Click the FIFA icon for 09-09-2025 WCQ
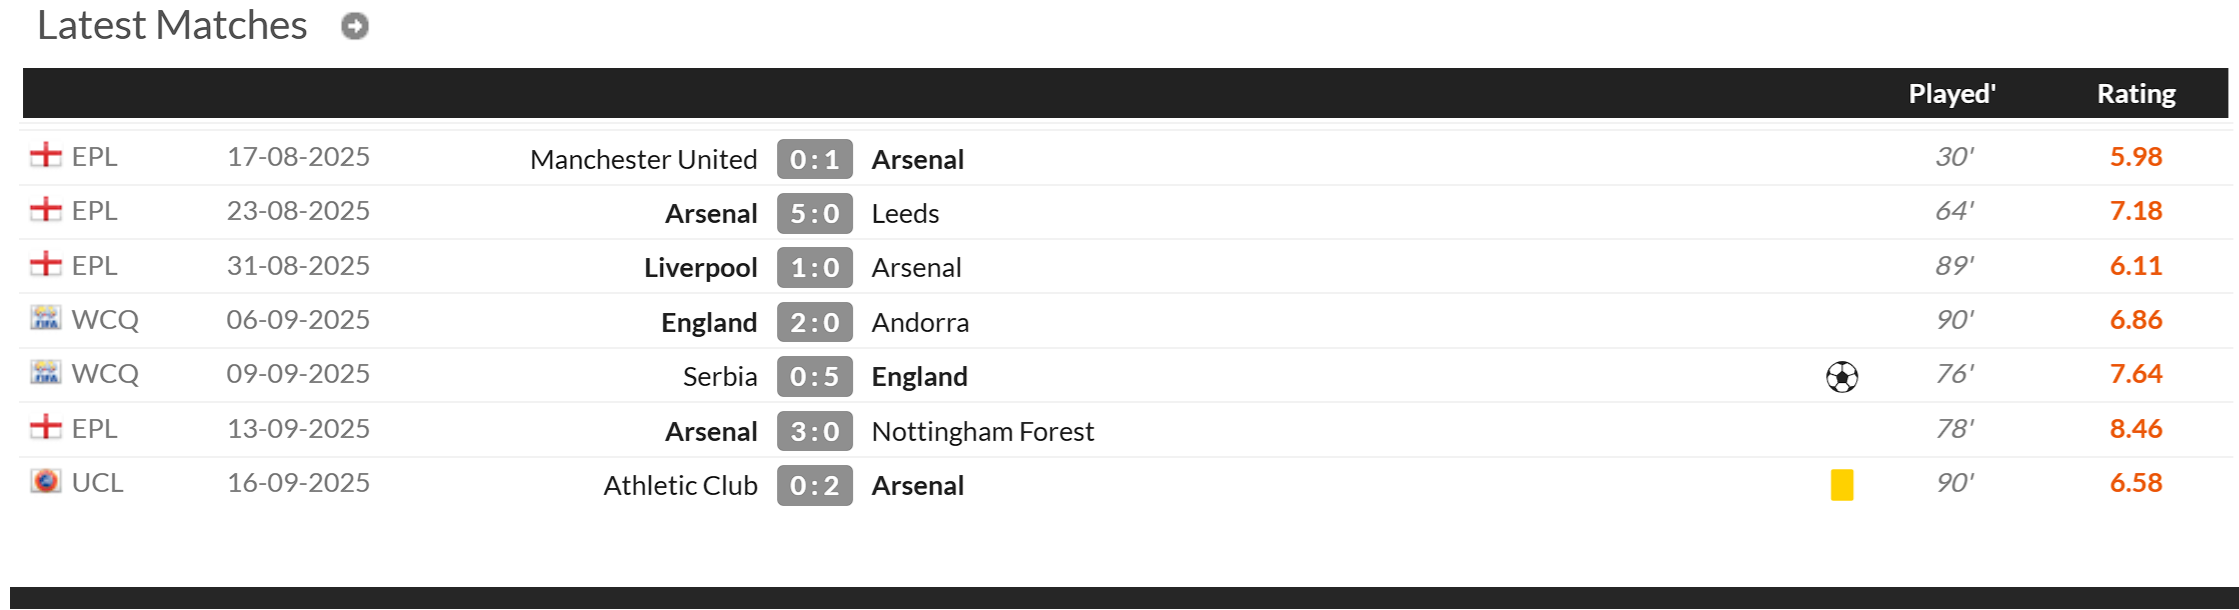Viewport: 2239px width, 610px height. [46, 373]
